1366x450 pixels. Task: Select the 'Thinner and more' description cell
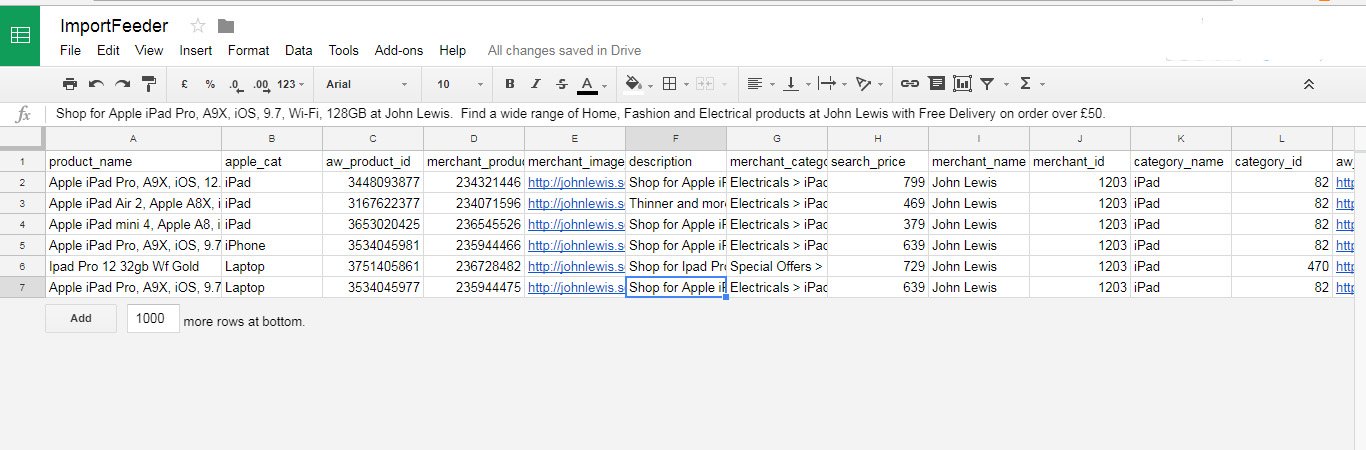(676, 203)
